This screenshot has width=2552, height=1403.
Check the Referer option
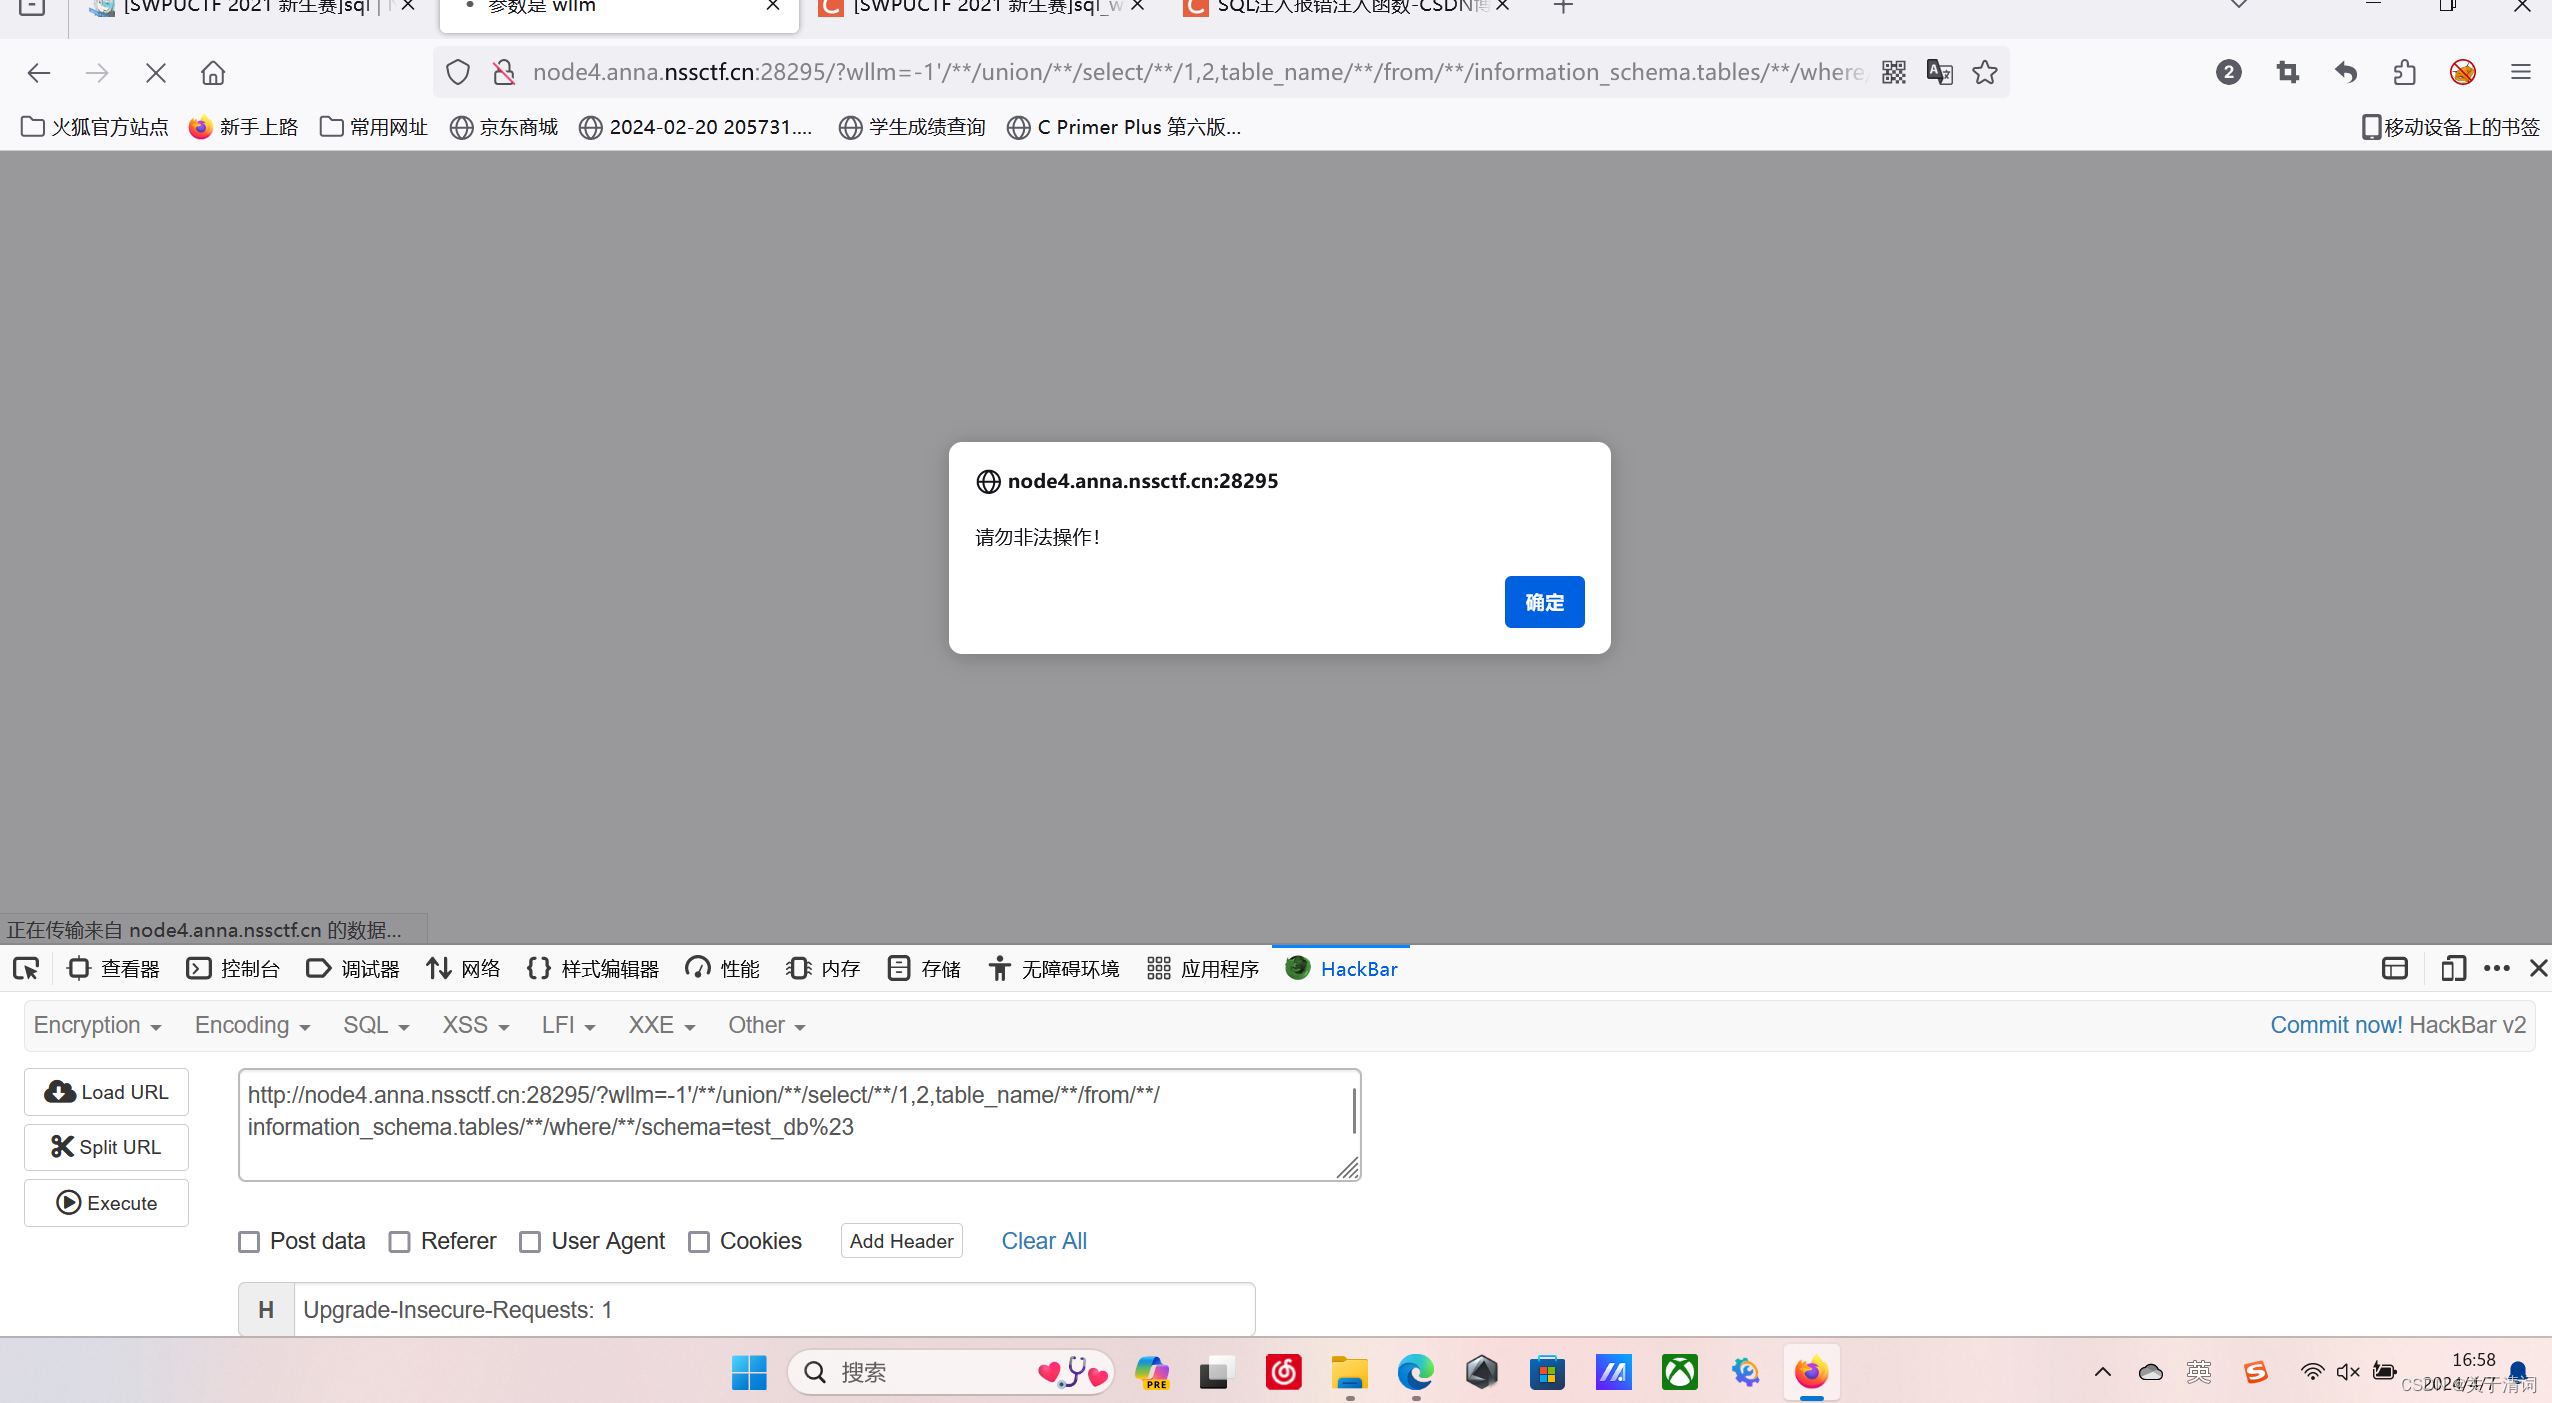[x=400, y=1242]
